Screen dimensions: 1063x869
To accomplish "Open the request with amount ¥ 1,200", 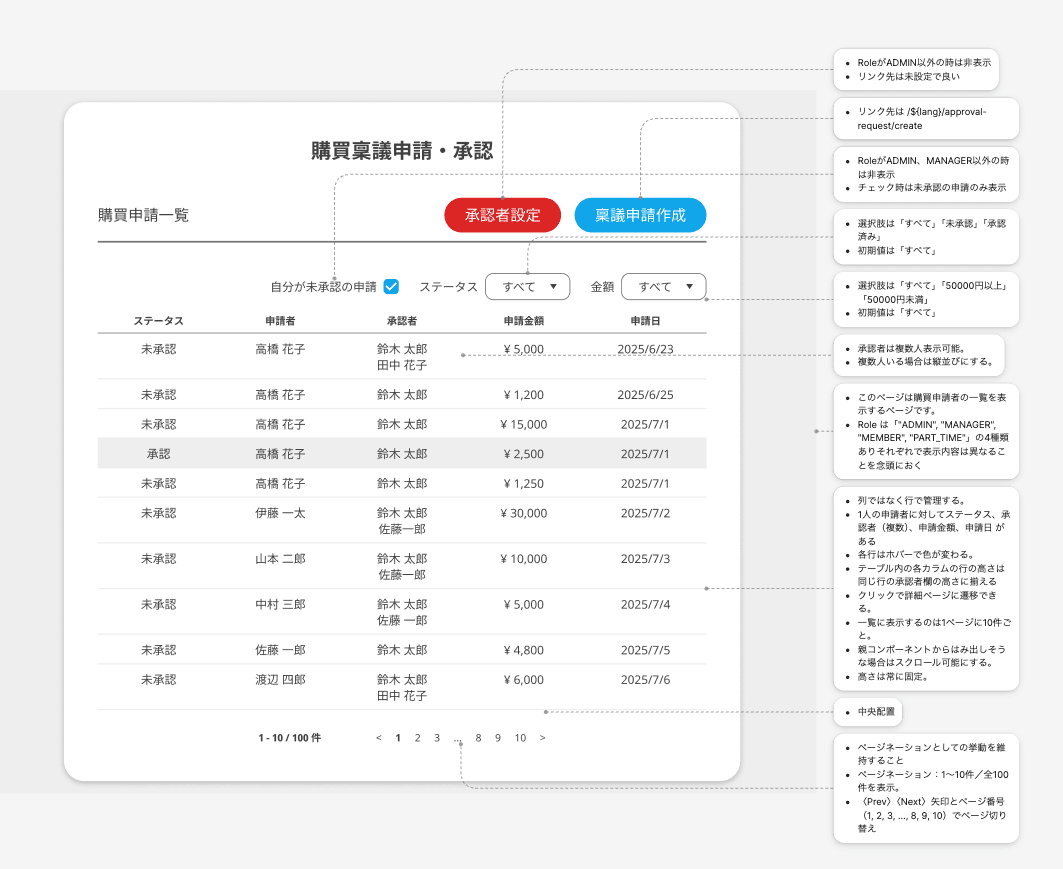I will 402,395.
